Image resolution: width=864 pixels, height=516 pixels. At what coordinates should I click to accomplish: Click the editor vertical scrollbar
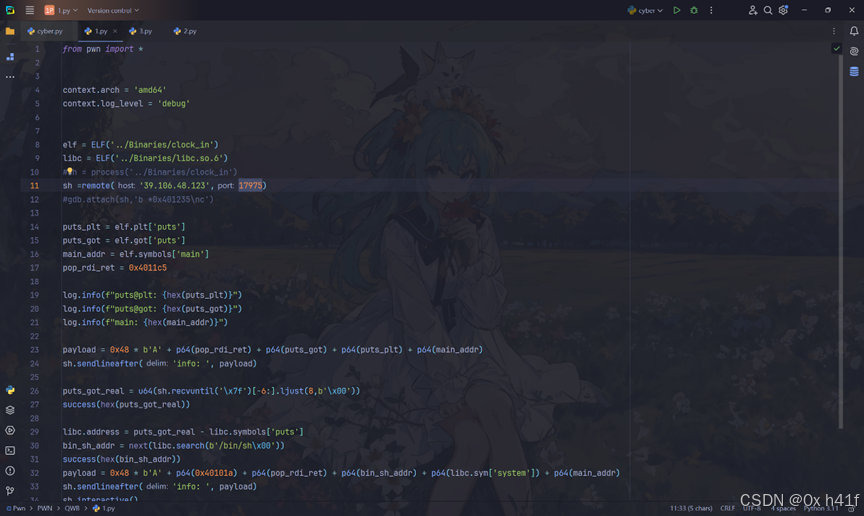click(x=841, y=241)
